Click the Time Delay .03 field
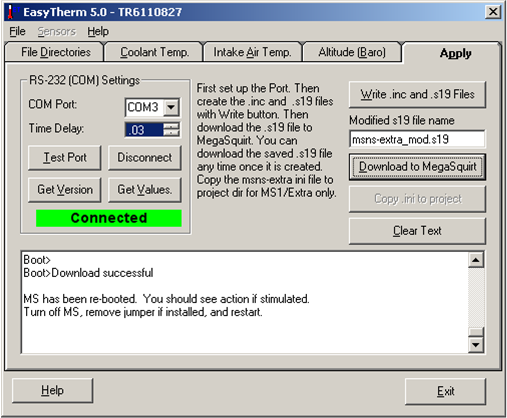 point(144,130)
